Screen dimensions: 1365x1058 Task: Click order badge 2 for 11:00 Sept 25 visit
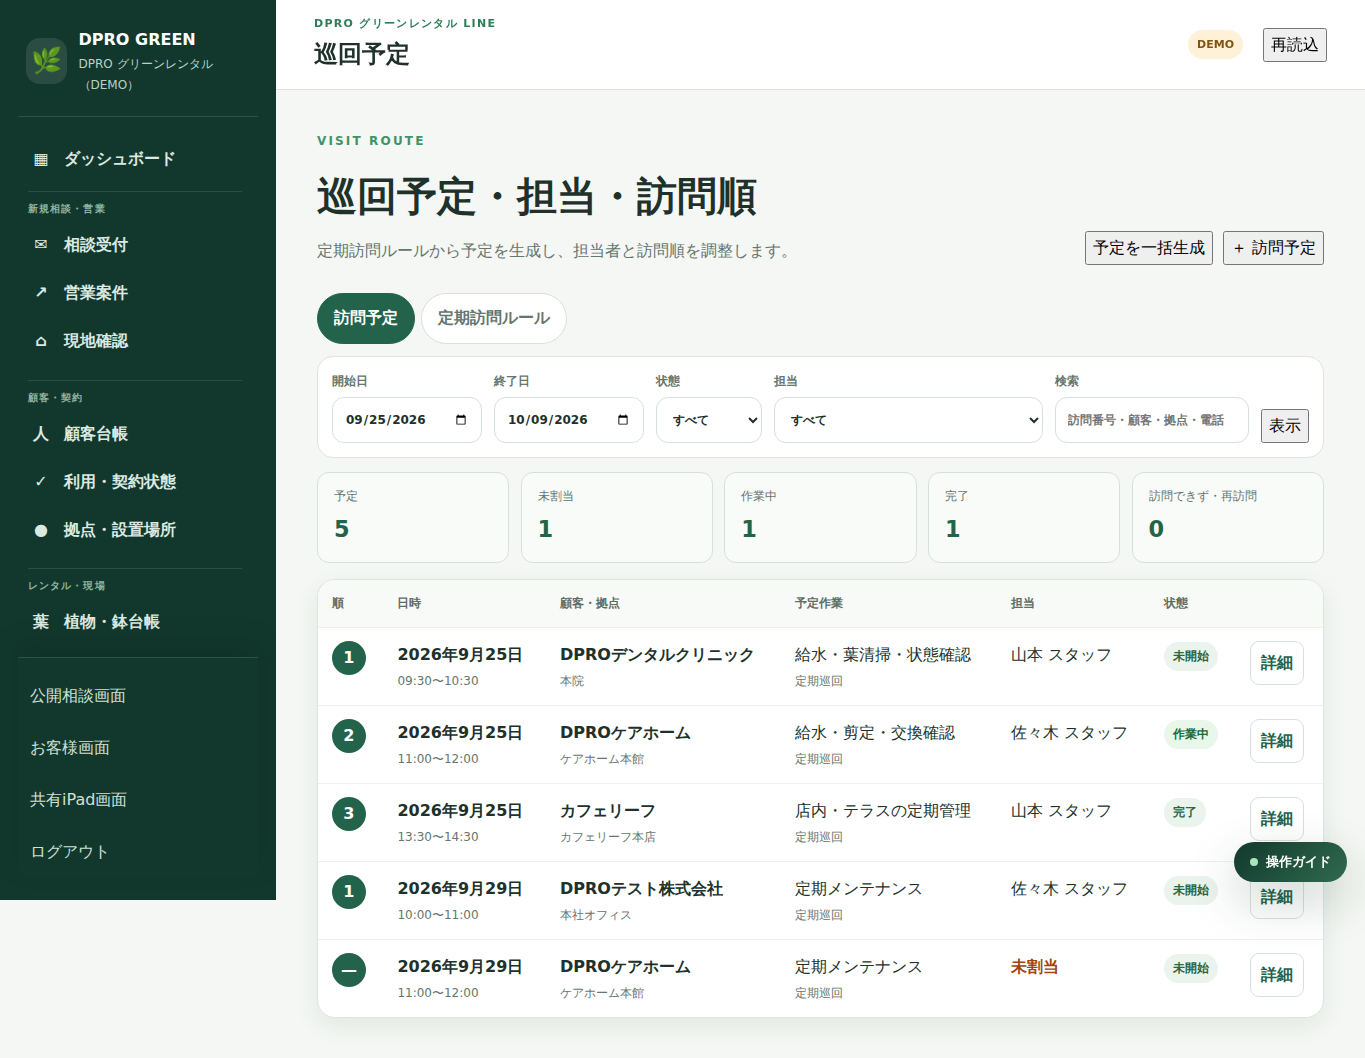[349, 735]
